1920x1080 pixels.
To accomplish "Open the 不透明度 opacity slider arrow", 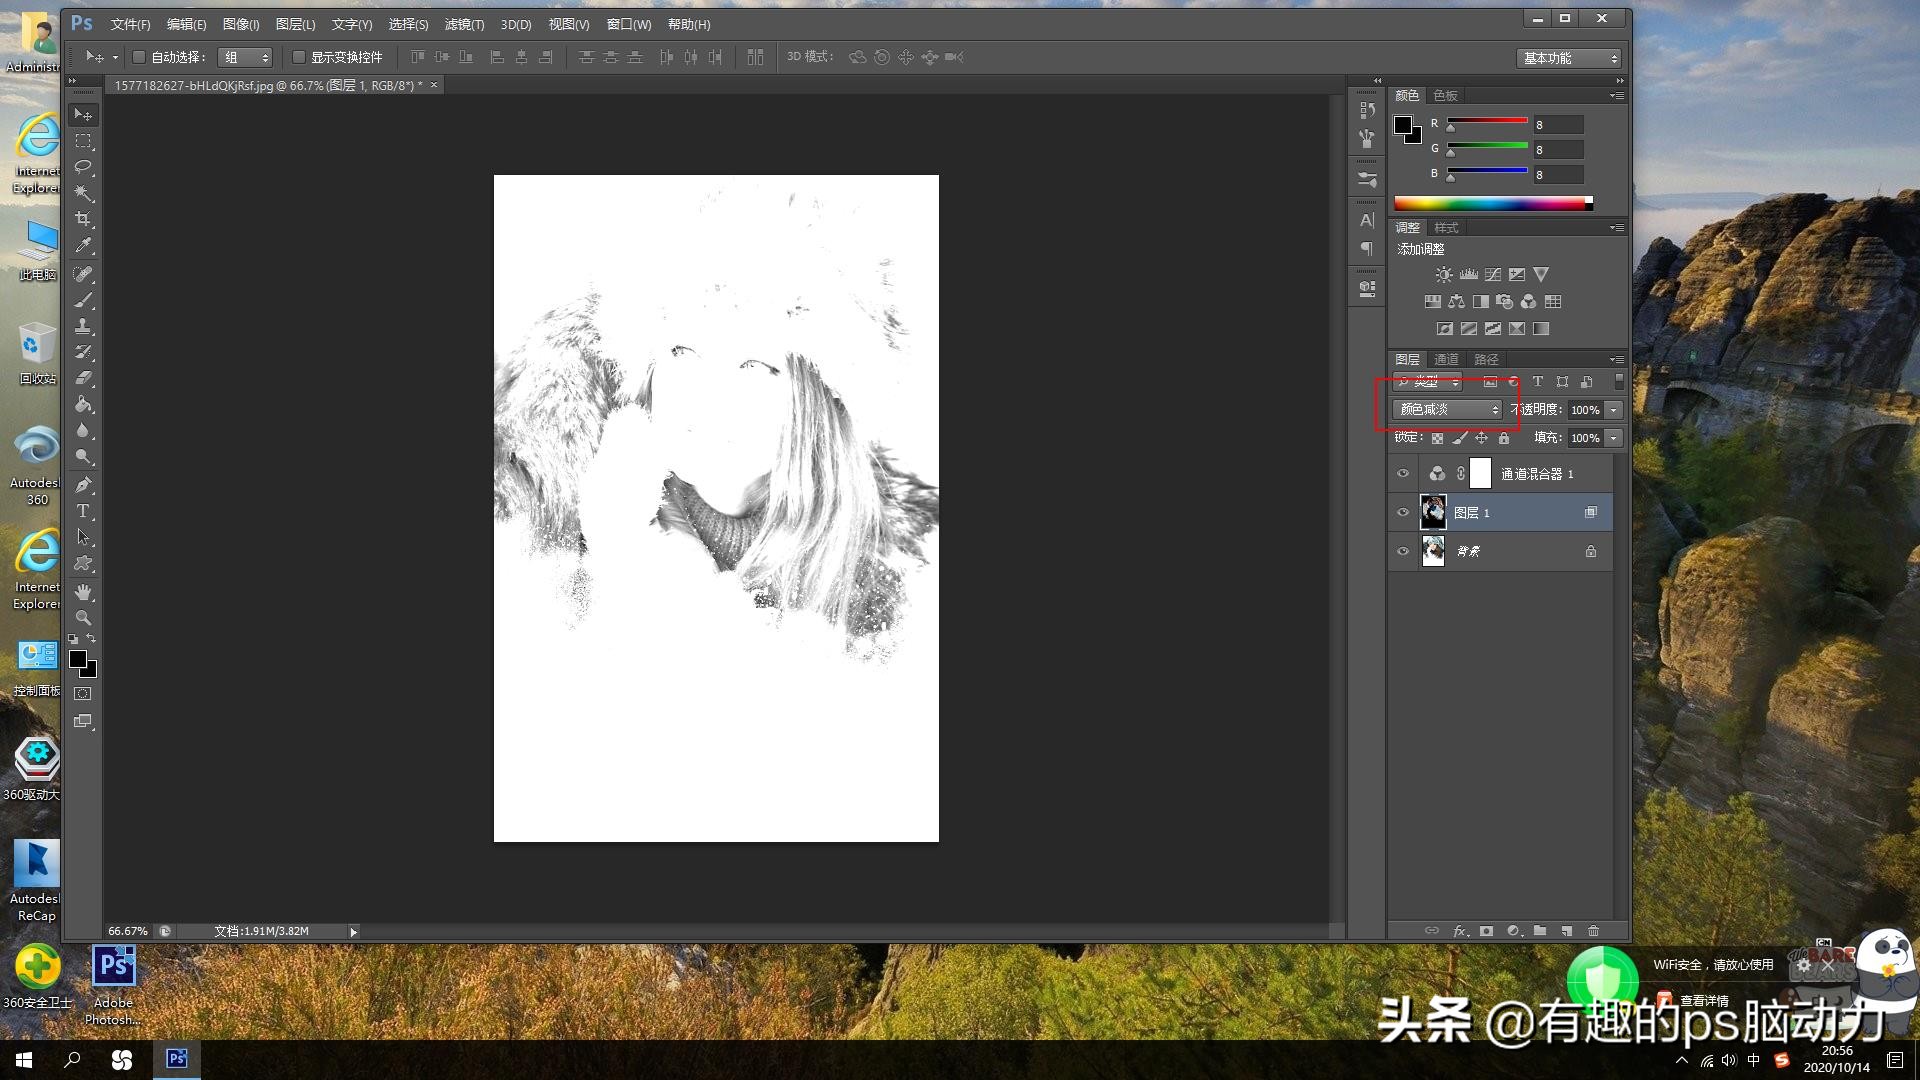I will coord(1613,410).
